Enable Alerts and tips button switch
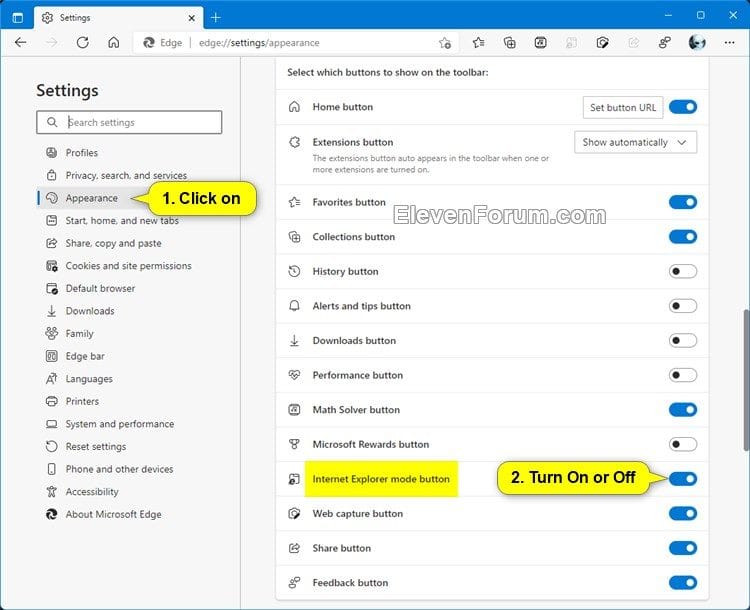Viewport: 750px width, 610px height. [x=683, y=306]
